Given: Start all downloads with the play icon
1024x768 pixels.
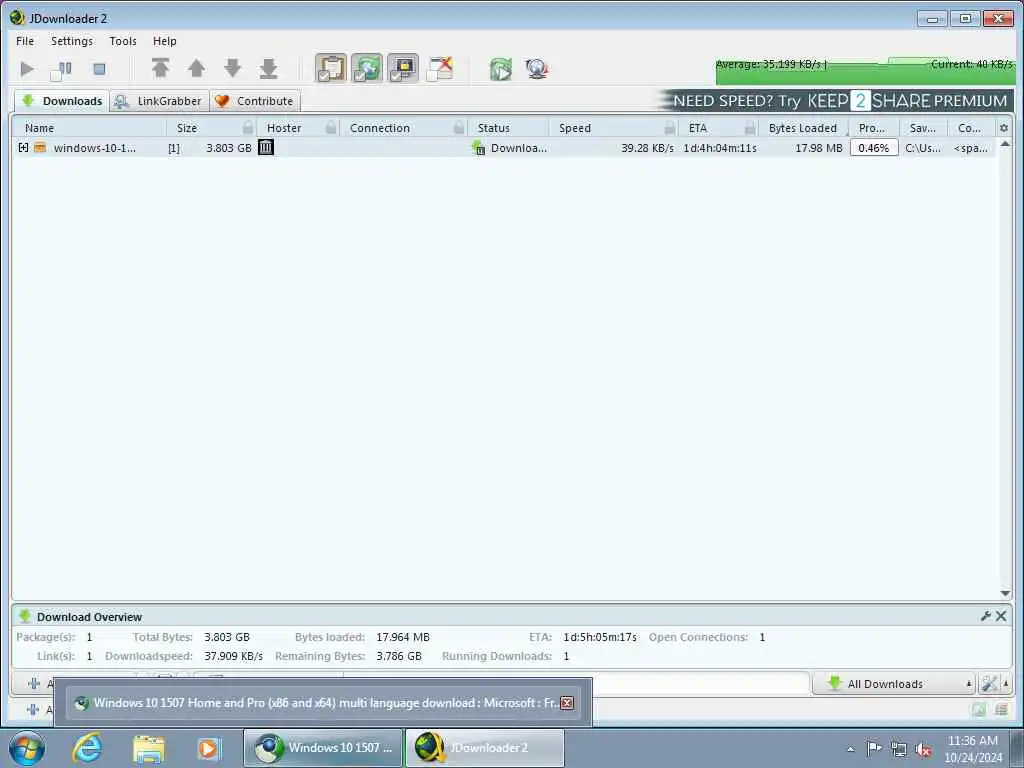Looking at the screenshot, I should tap(27, 69).
